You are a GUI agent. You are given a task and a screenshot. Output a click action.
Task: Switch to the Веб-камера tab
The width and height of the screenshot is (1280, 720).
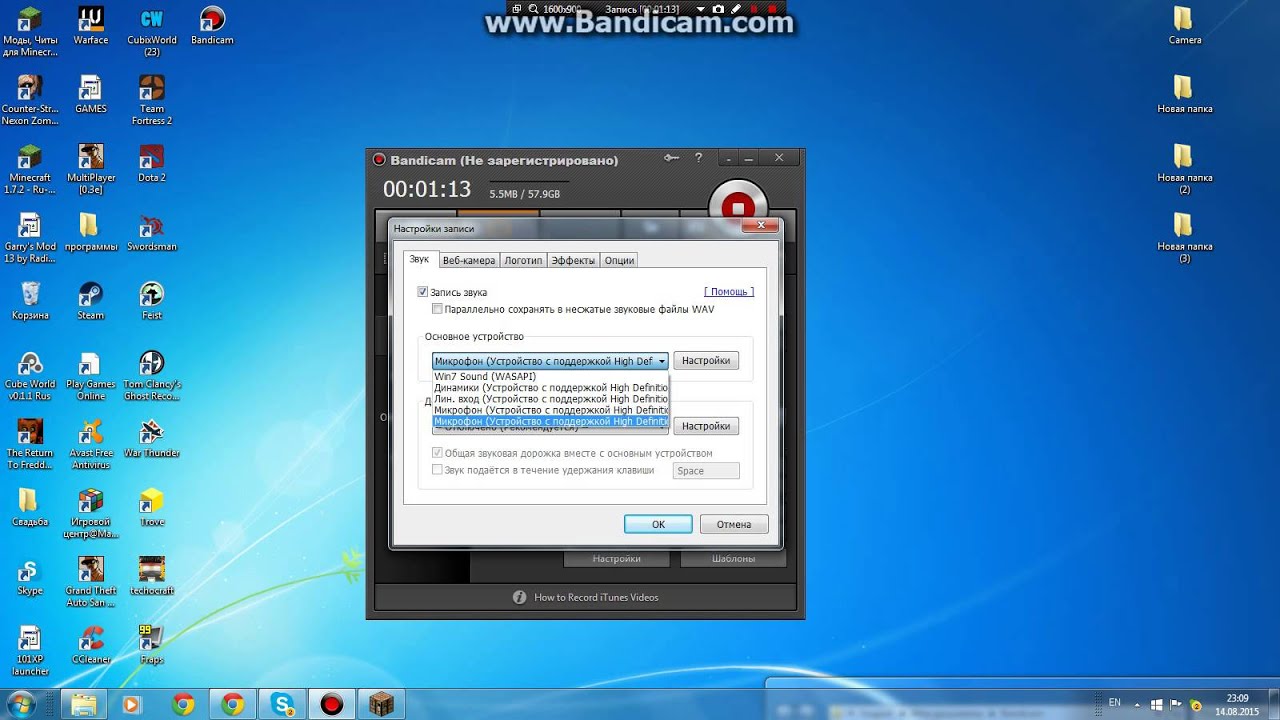468,260
